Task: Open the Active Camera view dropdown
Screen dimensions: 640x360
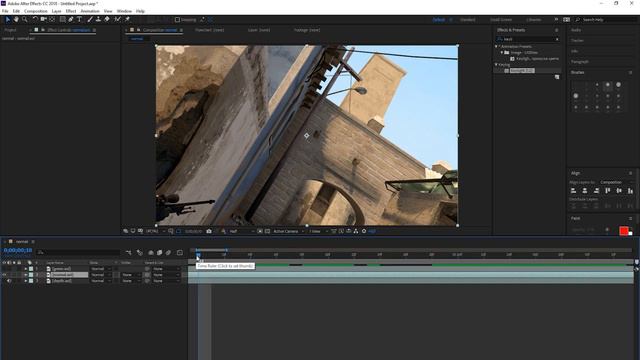Action: [x=289, y=231]
